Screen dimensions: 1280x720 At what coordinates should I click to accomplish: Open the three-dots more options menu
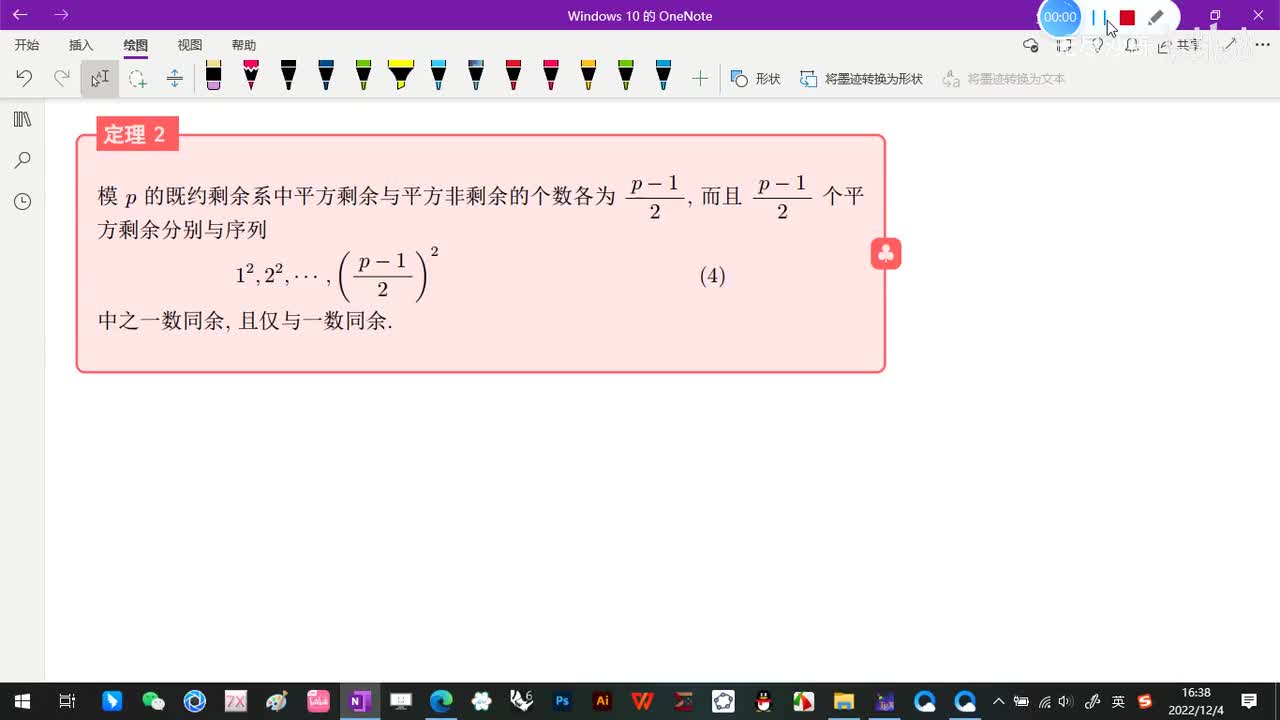point(1262,45)
